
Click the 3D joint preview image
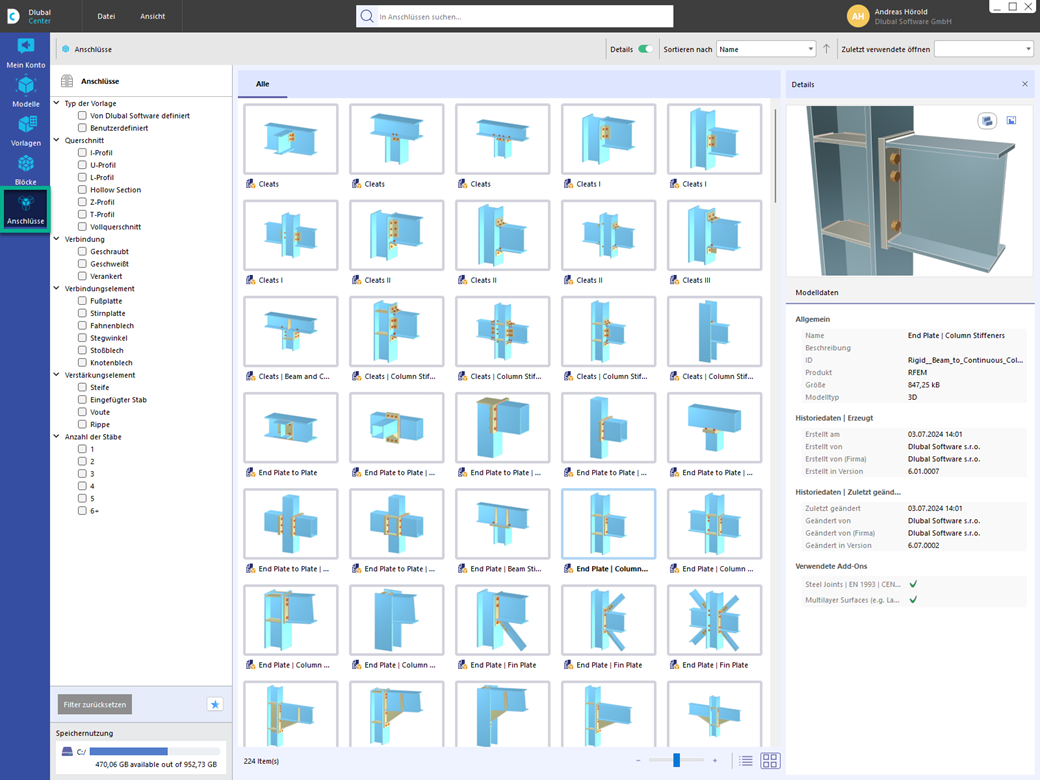pos(909,191)
